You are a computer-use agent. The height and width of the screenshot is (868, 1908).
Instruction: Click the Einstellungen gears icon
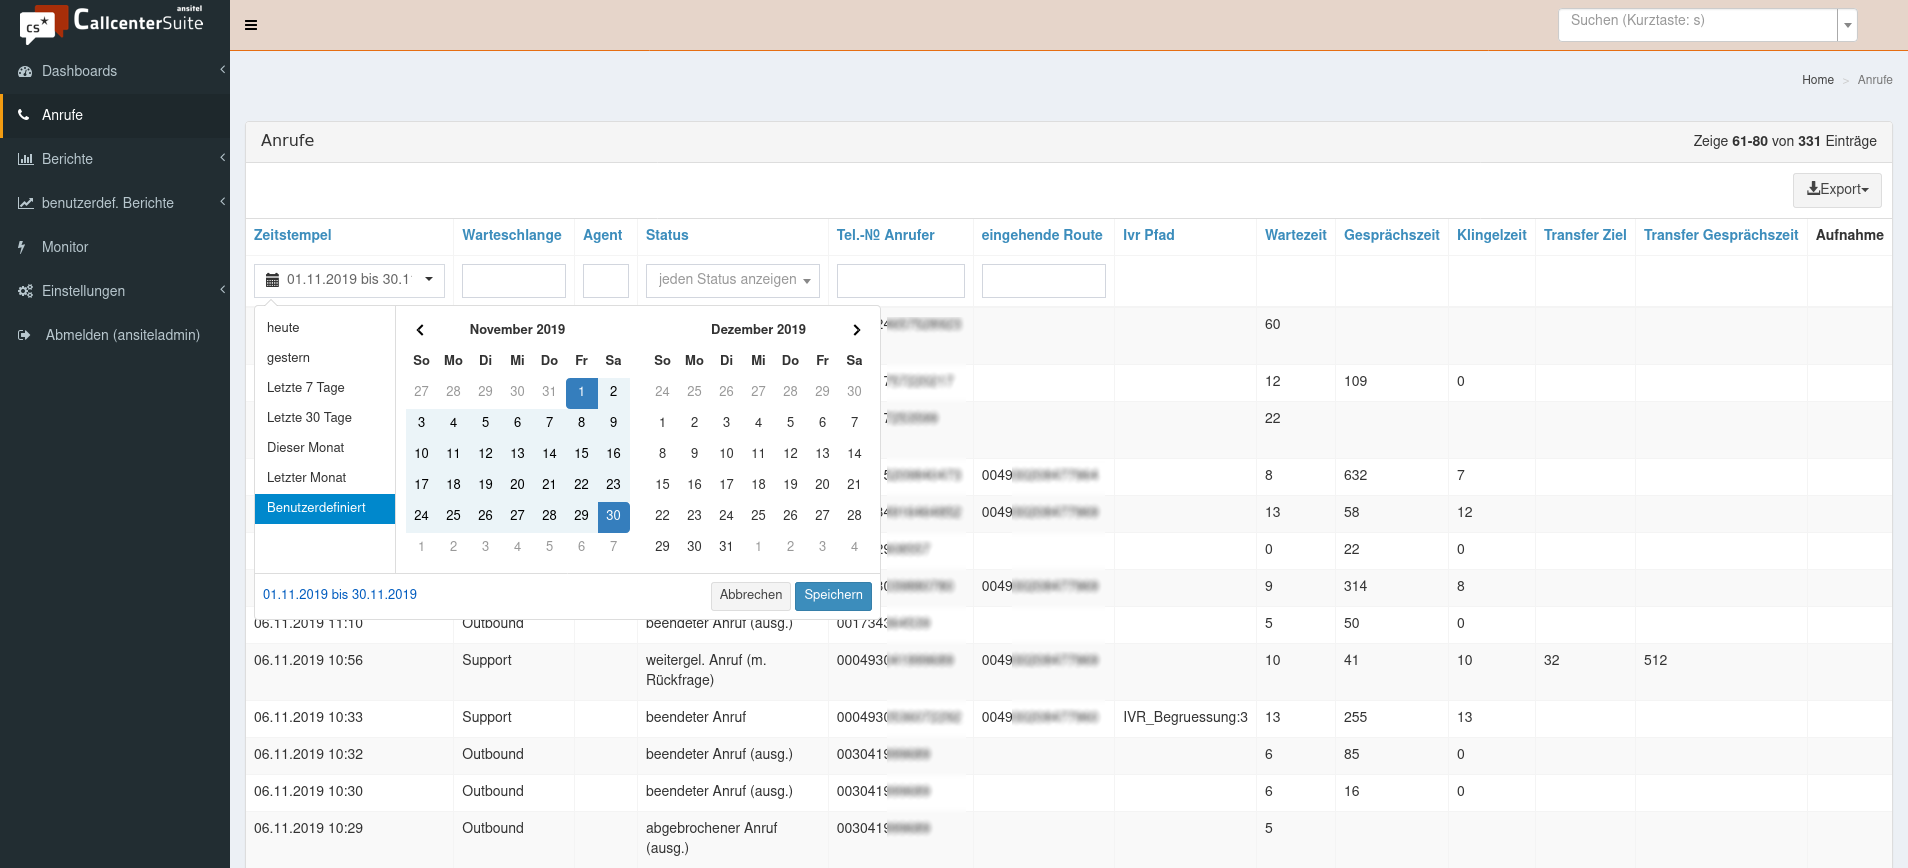click(25, 291)
